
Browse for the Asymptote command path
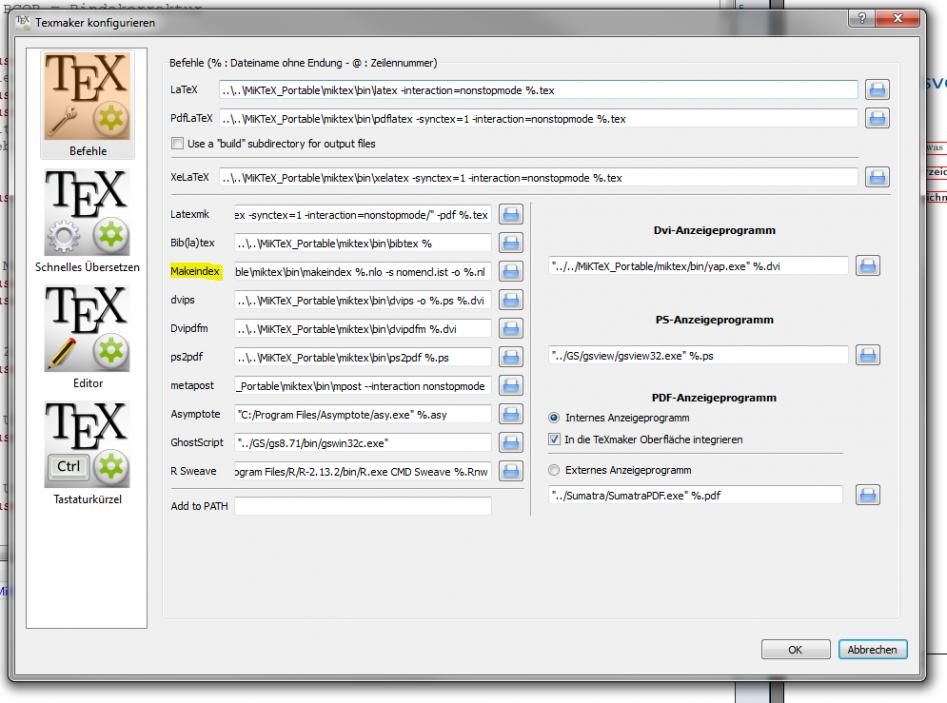pyautogui.click(x=511, y=414)
